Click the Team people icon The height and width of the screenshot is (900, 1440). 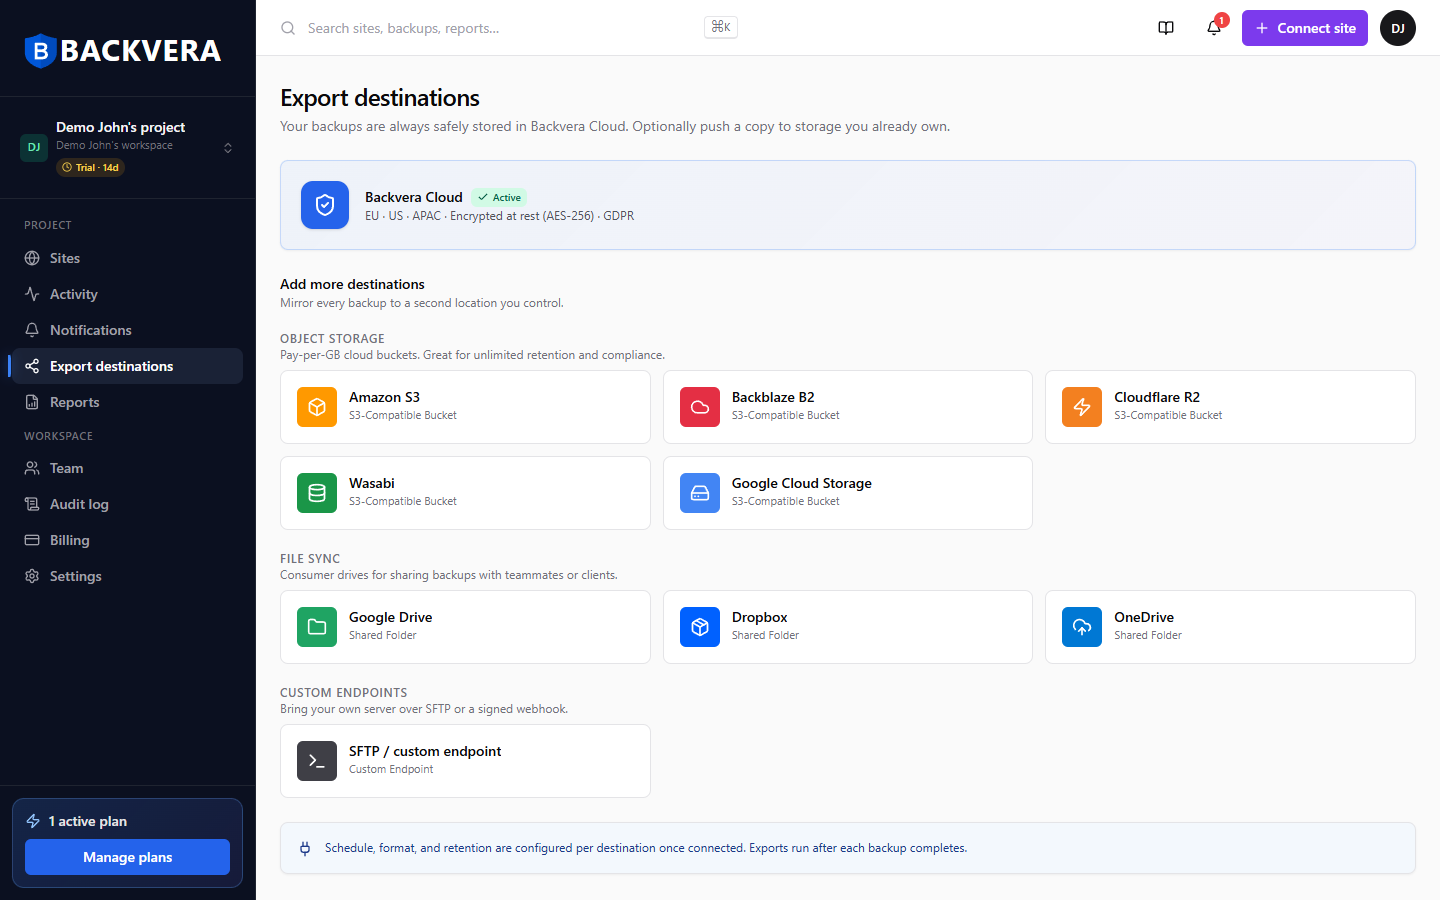(x=32, y=468)
